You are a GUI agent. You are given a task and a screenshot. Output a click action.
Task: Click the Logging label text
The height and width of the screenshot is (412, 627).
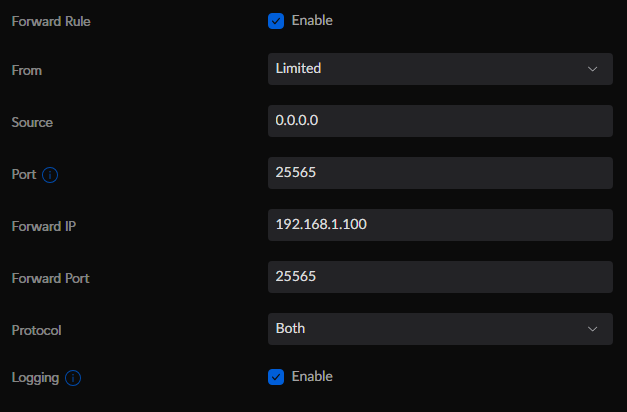[x=35, y=378]
